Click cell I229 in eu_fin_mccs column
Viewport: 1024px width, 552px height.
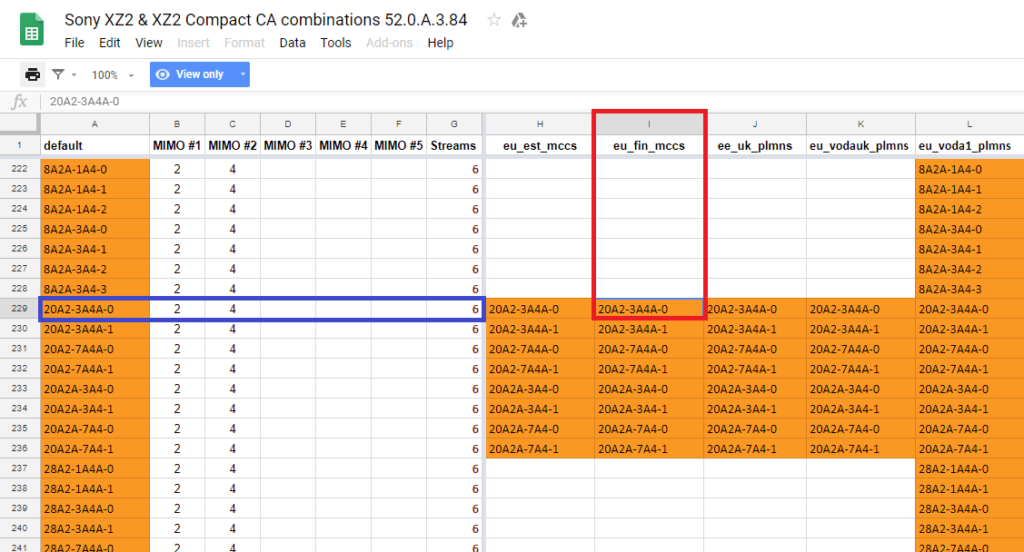pos(649,309)
